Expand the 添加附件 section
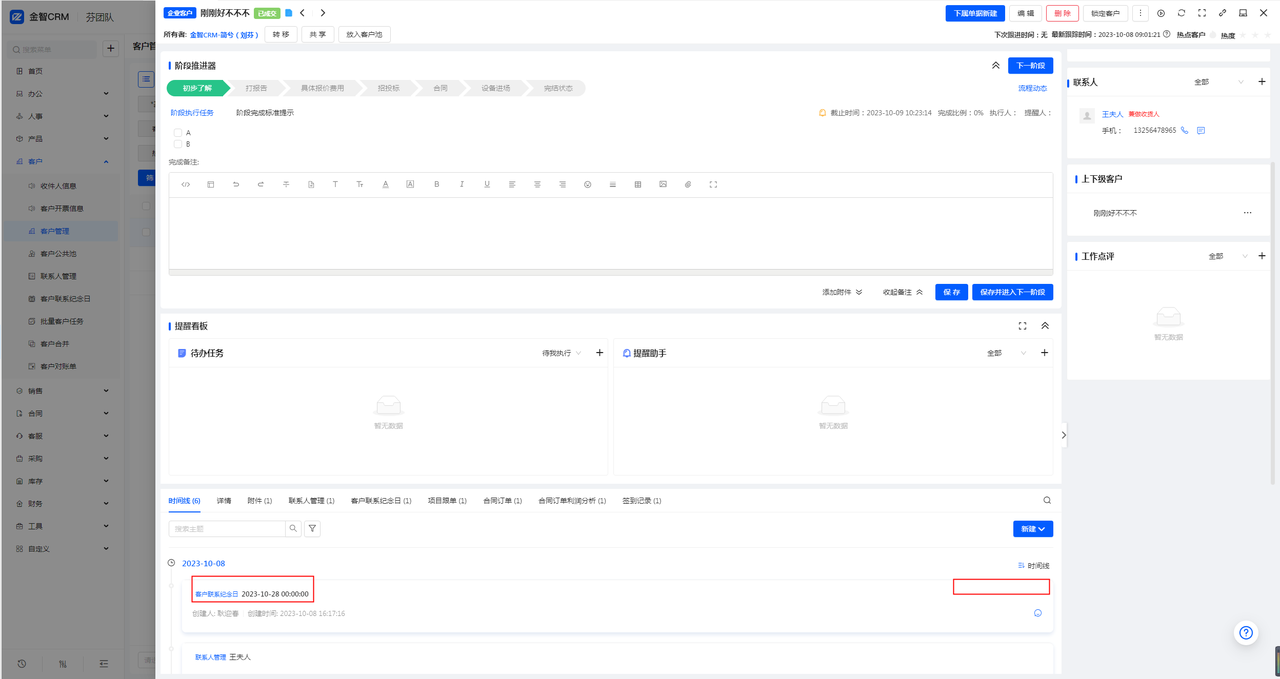1280x679 pixels. pos(842,292)
